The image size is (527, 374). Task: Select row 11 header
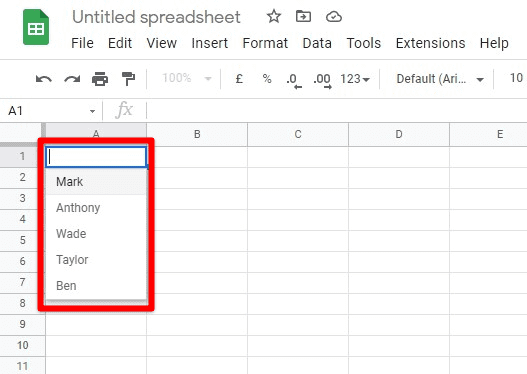22,366
